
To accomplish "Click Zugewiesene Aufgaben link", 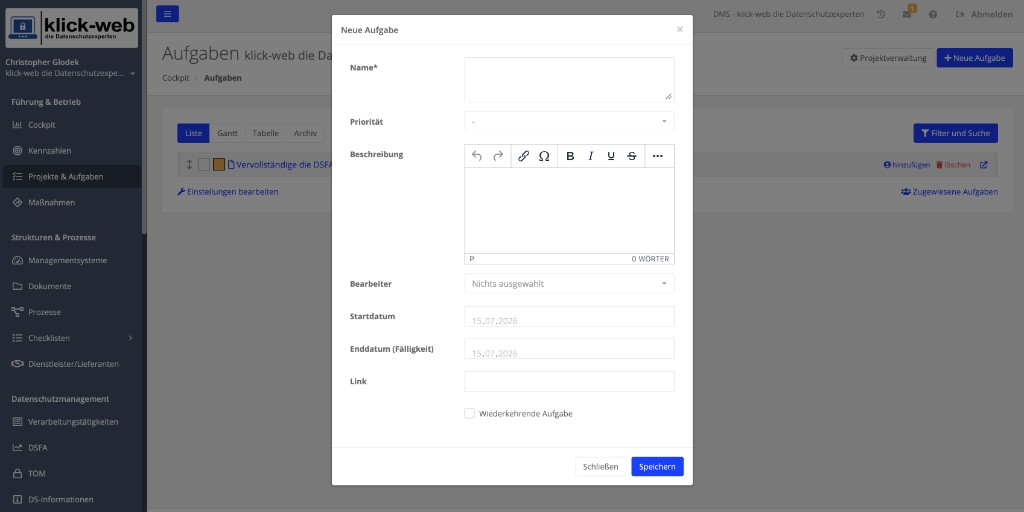I will click(x=949, y=192).
